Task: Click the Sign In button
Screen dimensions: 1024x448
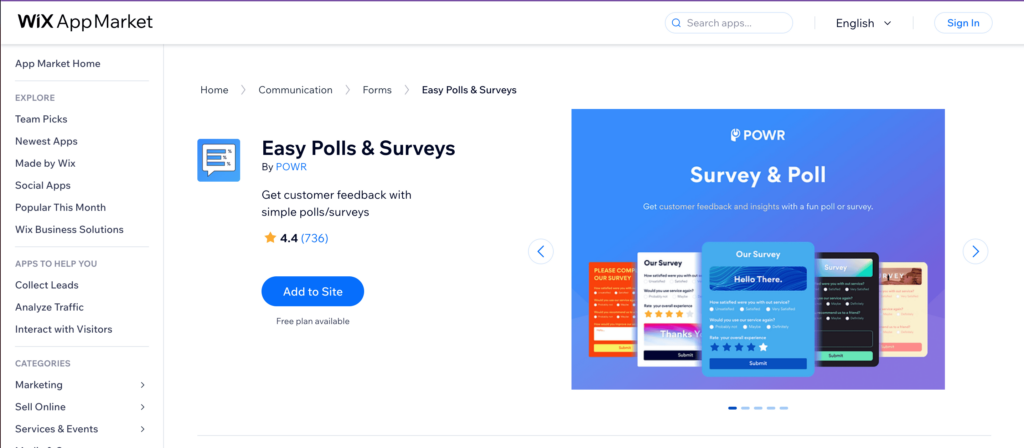Action: (963, 23)
